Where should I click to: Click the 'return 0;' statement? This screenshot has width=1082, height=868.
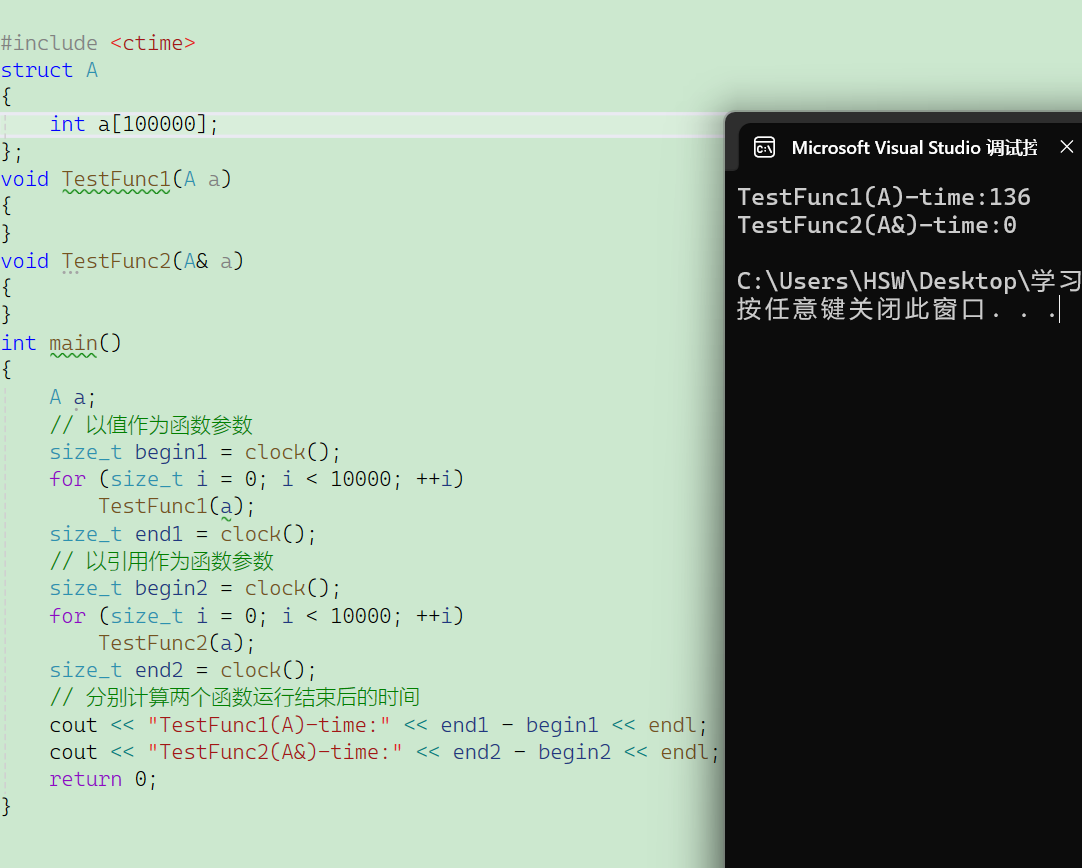coord(104,780)
